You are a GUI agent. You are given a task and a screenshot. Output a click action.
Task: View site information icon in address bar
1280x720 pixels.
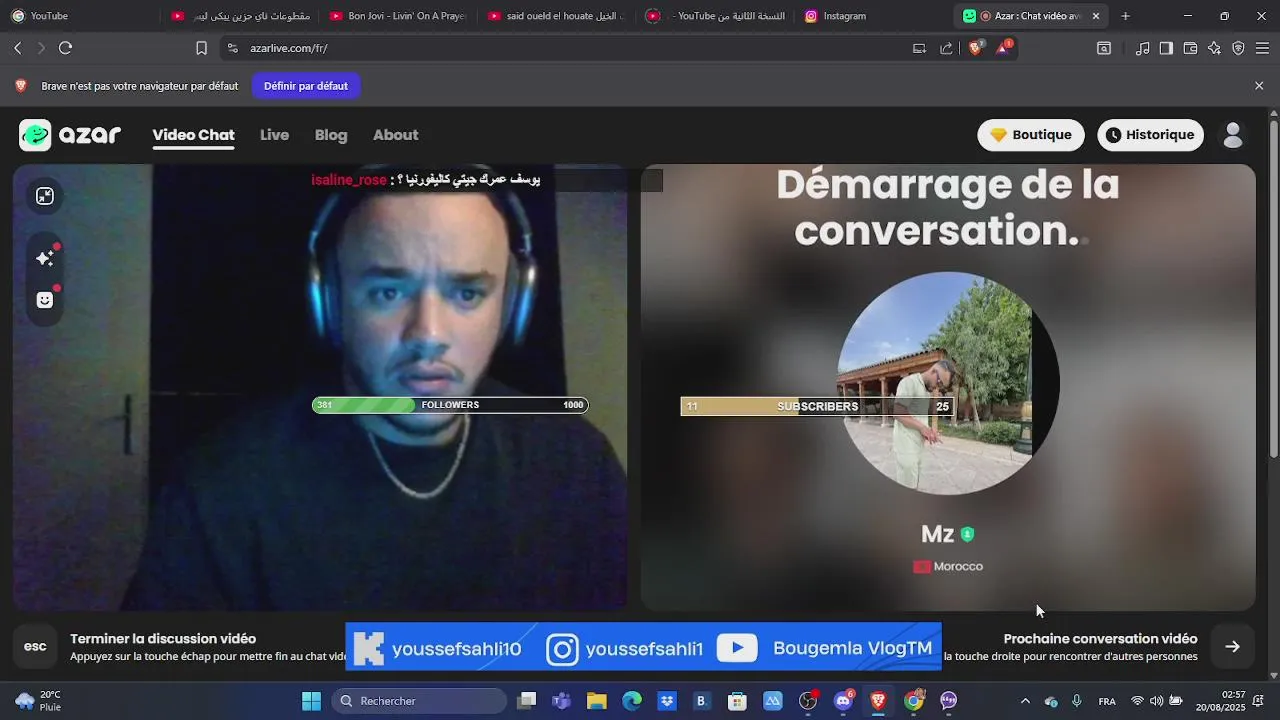(x=232, y=48)
